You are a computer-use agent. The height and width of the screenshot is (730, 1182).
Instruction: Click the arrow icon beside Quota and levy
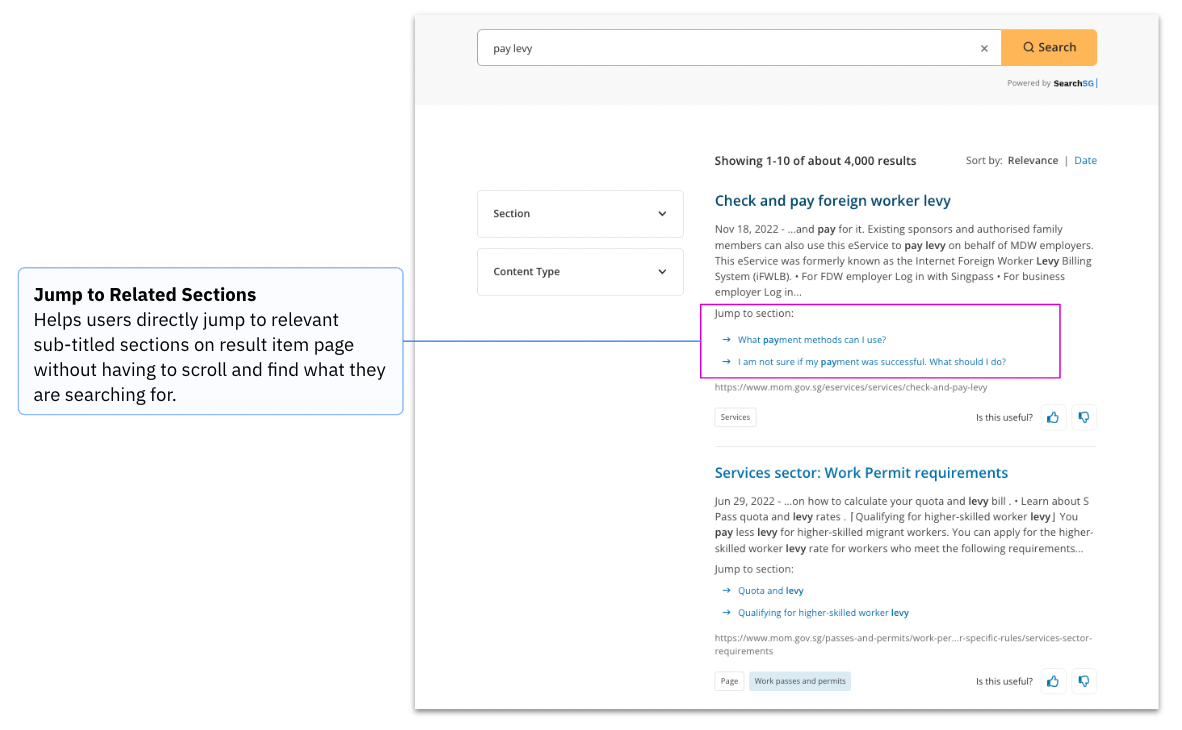click(726, 590)
